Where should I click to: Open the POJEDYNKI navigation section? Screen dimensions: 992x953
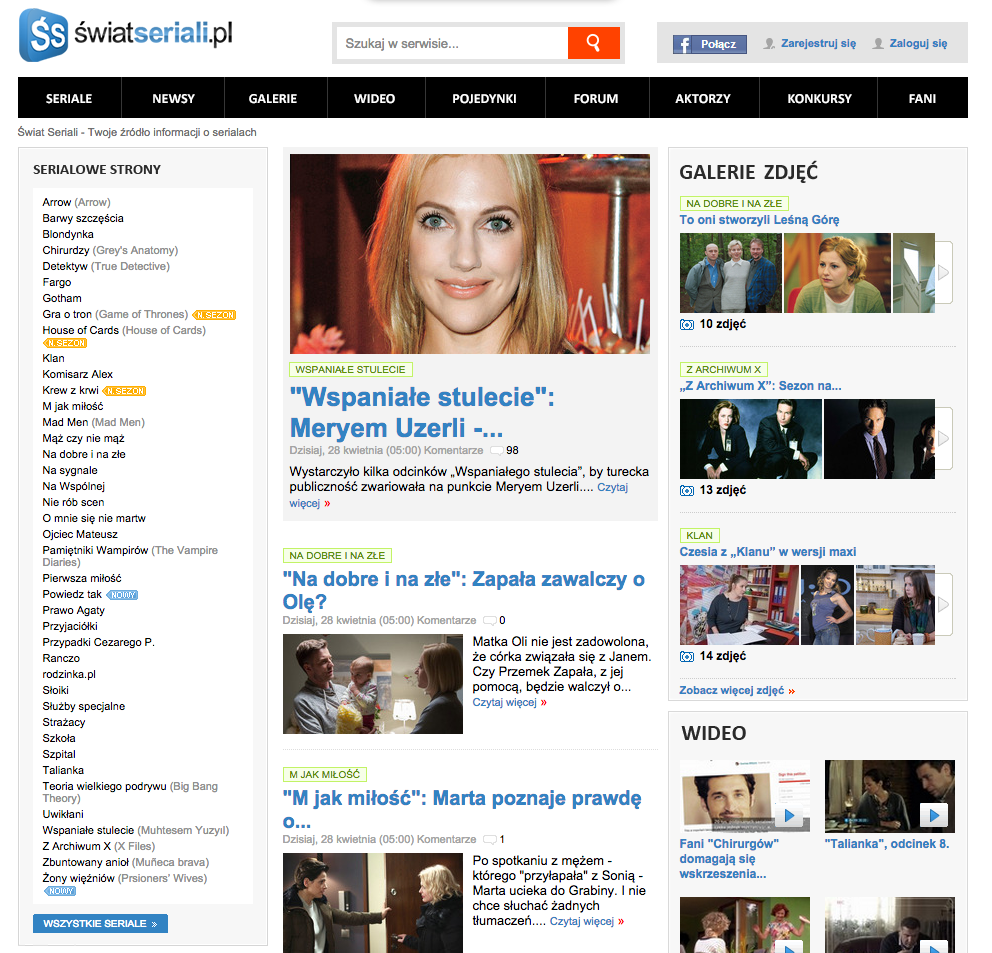(x=484, y=98)
